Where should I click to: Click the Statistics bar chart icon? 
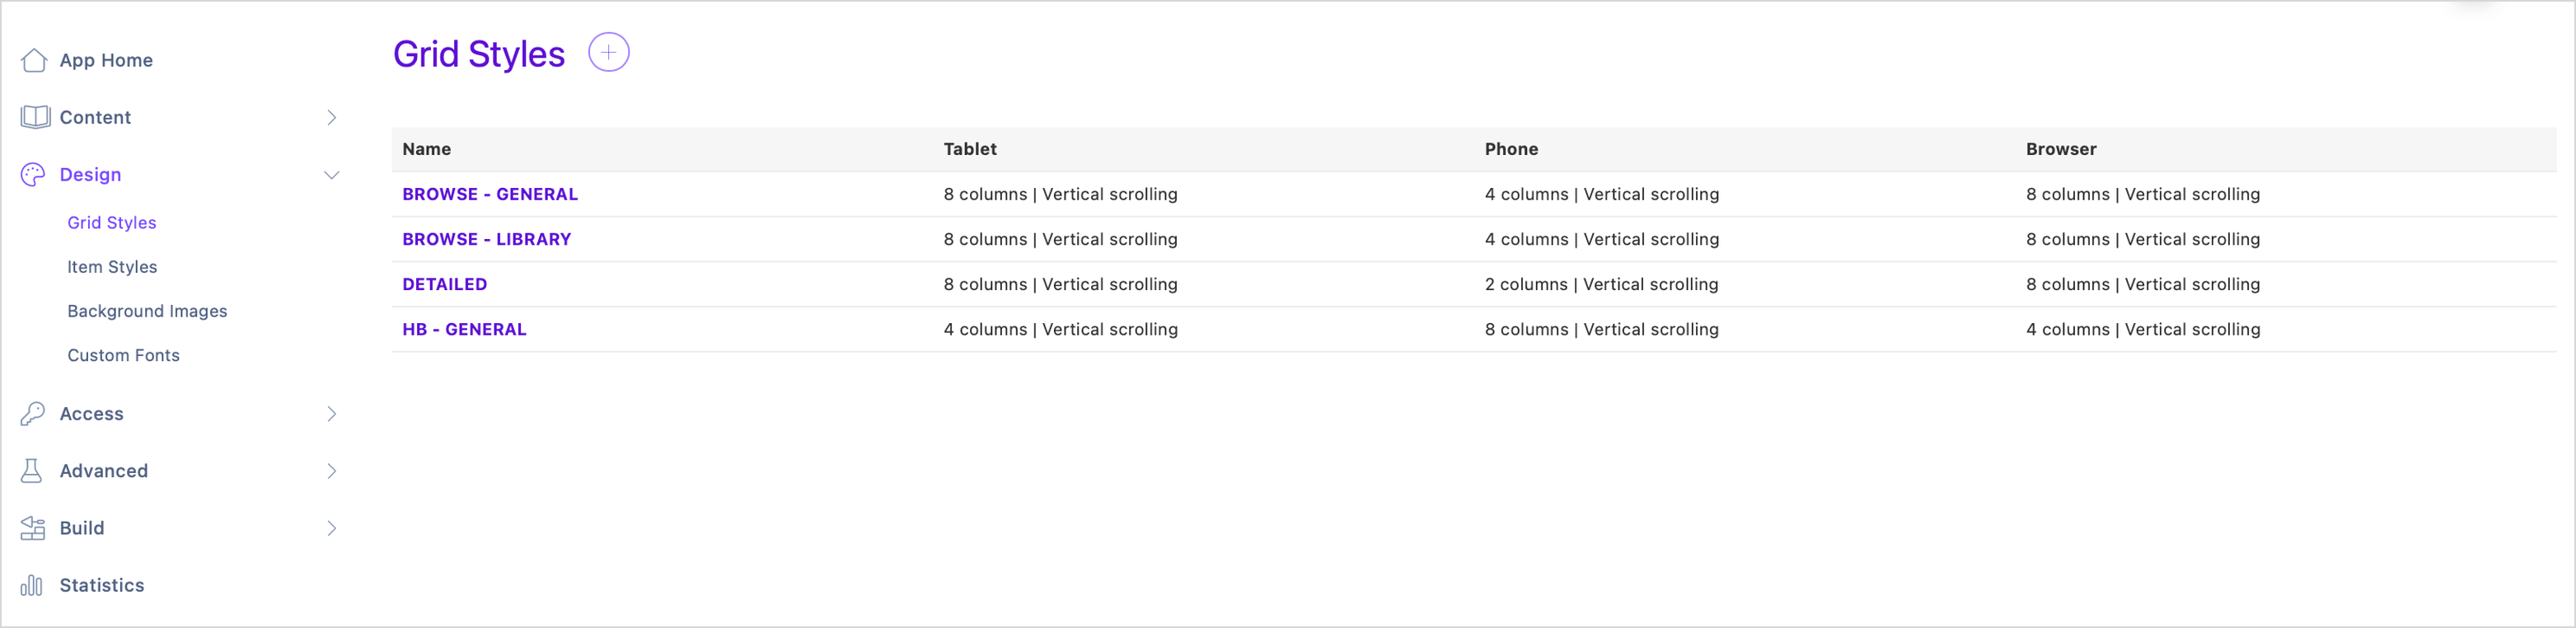pos(32,585)
